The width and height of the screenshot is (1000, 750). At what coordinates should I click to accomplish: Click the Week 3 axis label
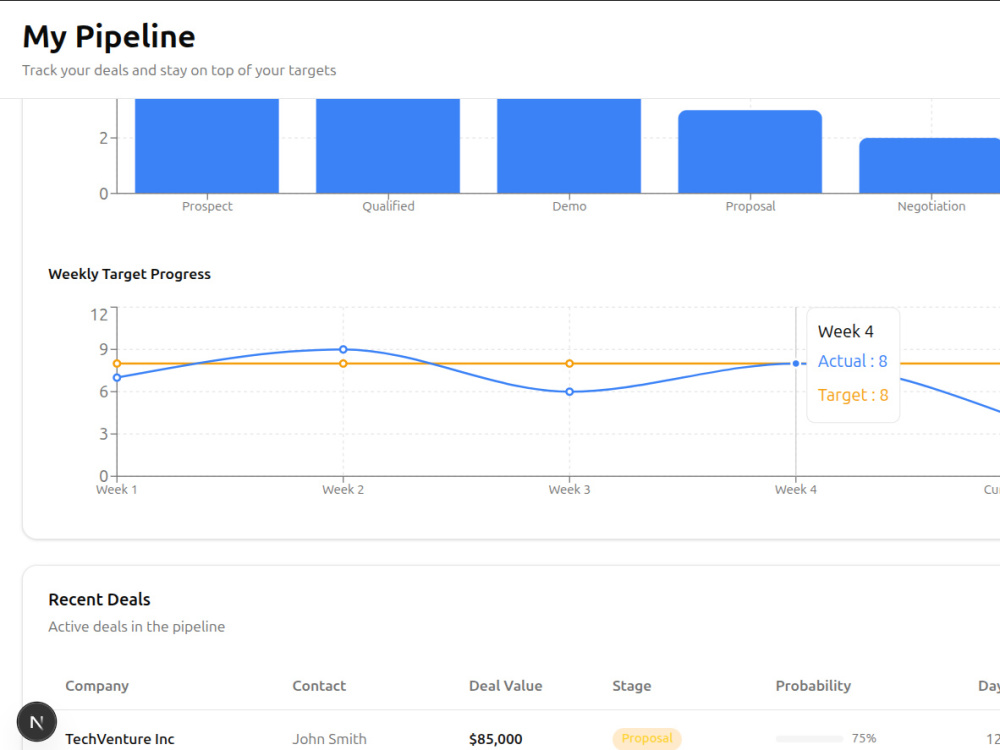pyautogui.click(x=570, y=490)
